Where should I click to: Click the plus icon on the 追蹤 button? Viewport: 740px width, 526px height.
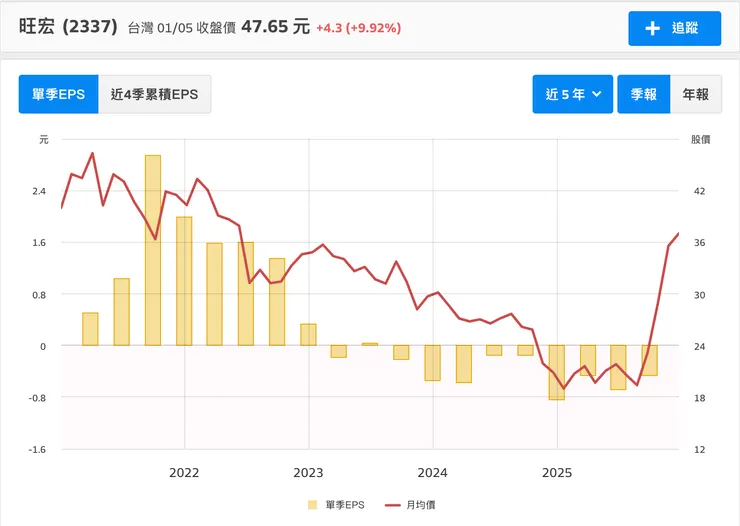pyautogui.click(x=652, y=28)
